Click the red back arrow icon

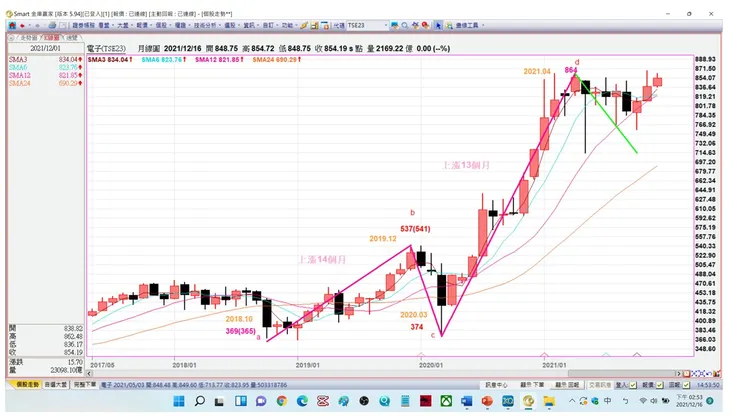pos(22,25)
